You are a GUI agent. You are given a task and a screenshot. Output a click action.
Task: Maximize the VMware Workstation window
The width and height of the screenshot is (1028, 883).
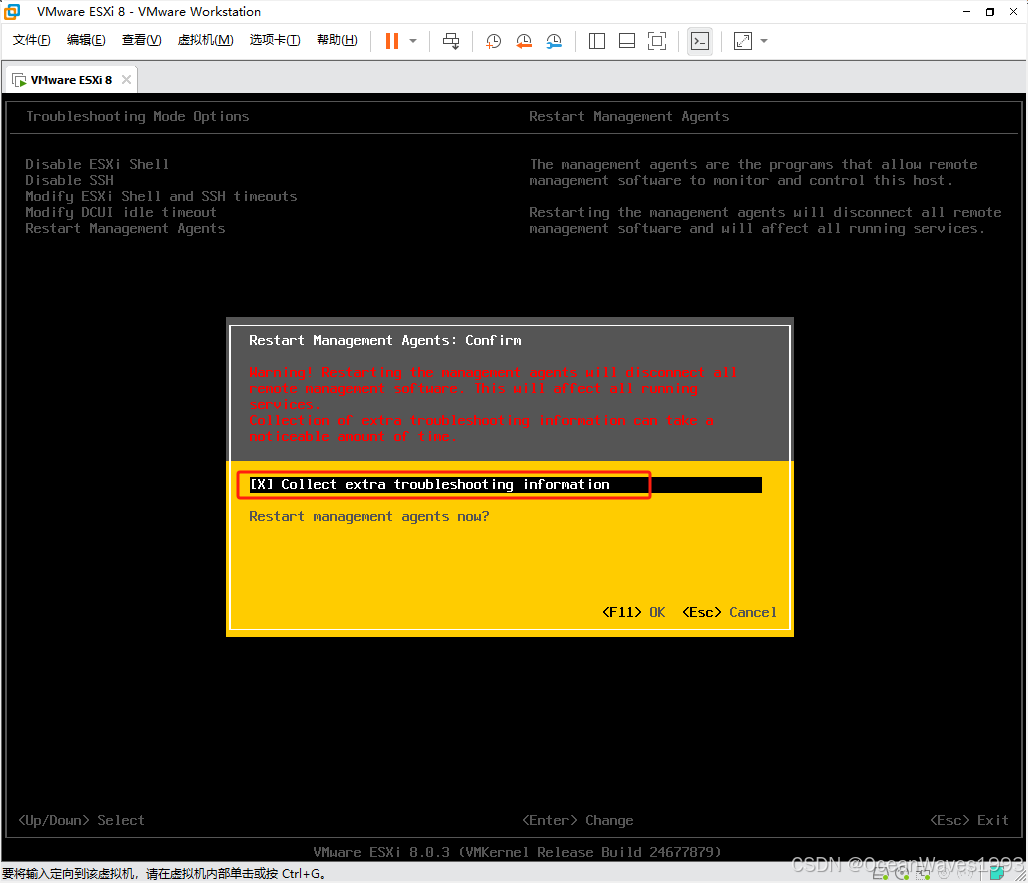coord(990,11)
